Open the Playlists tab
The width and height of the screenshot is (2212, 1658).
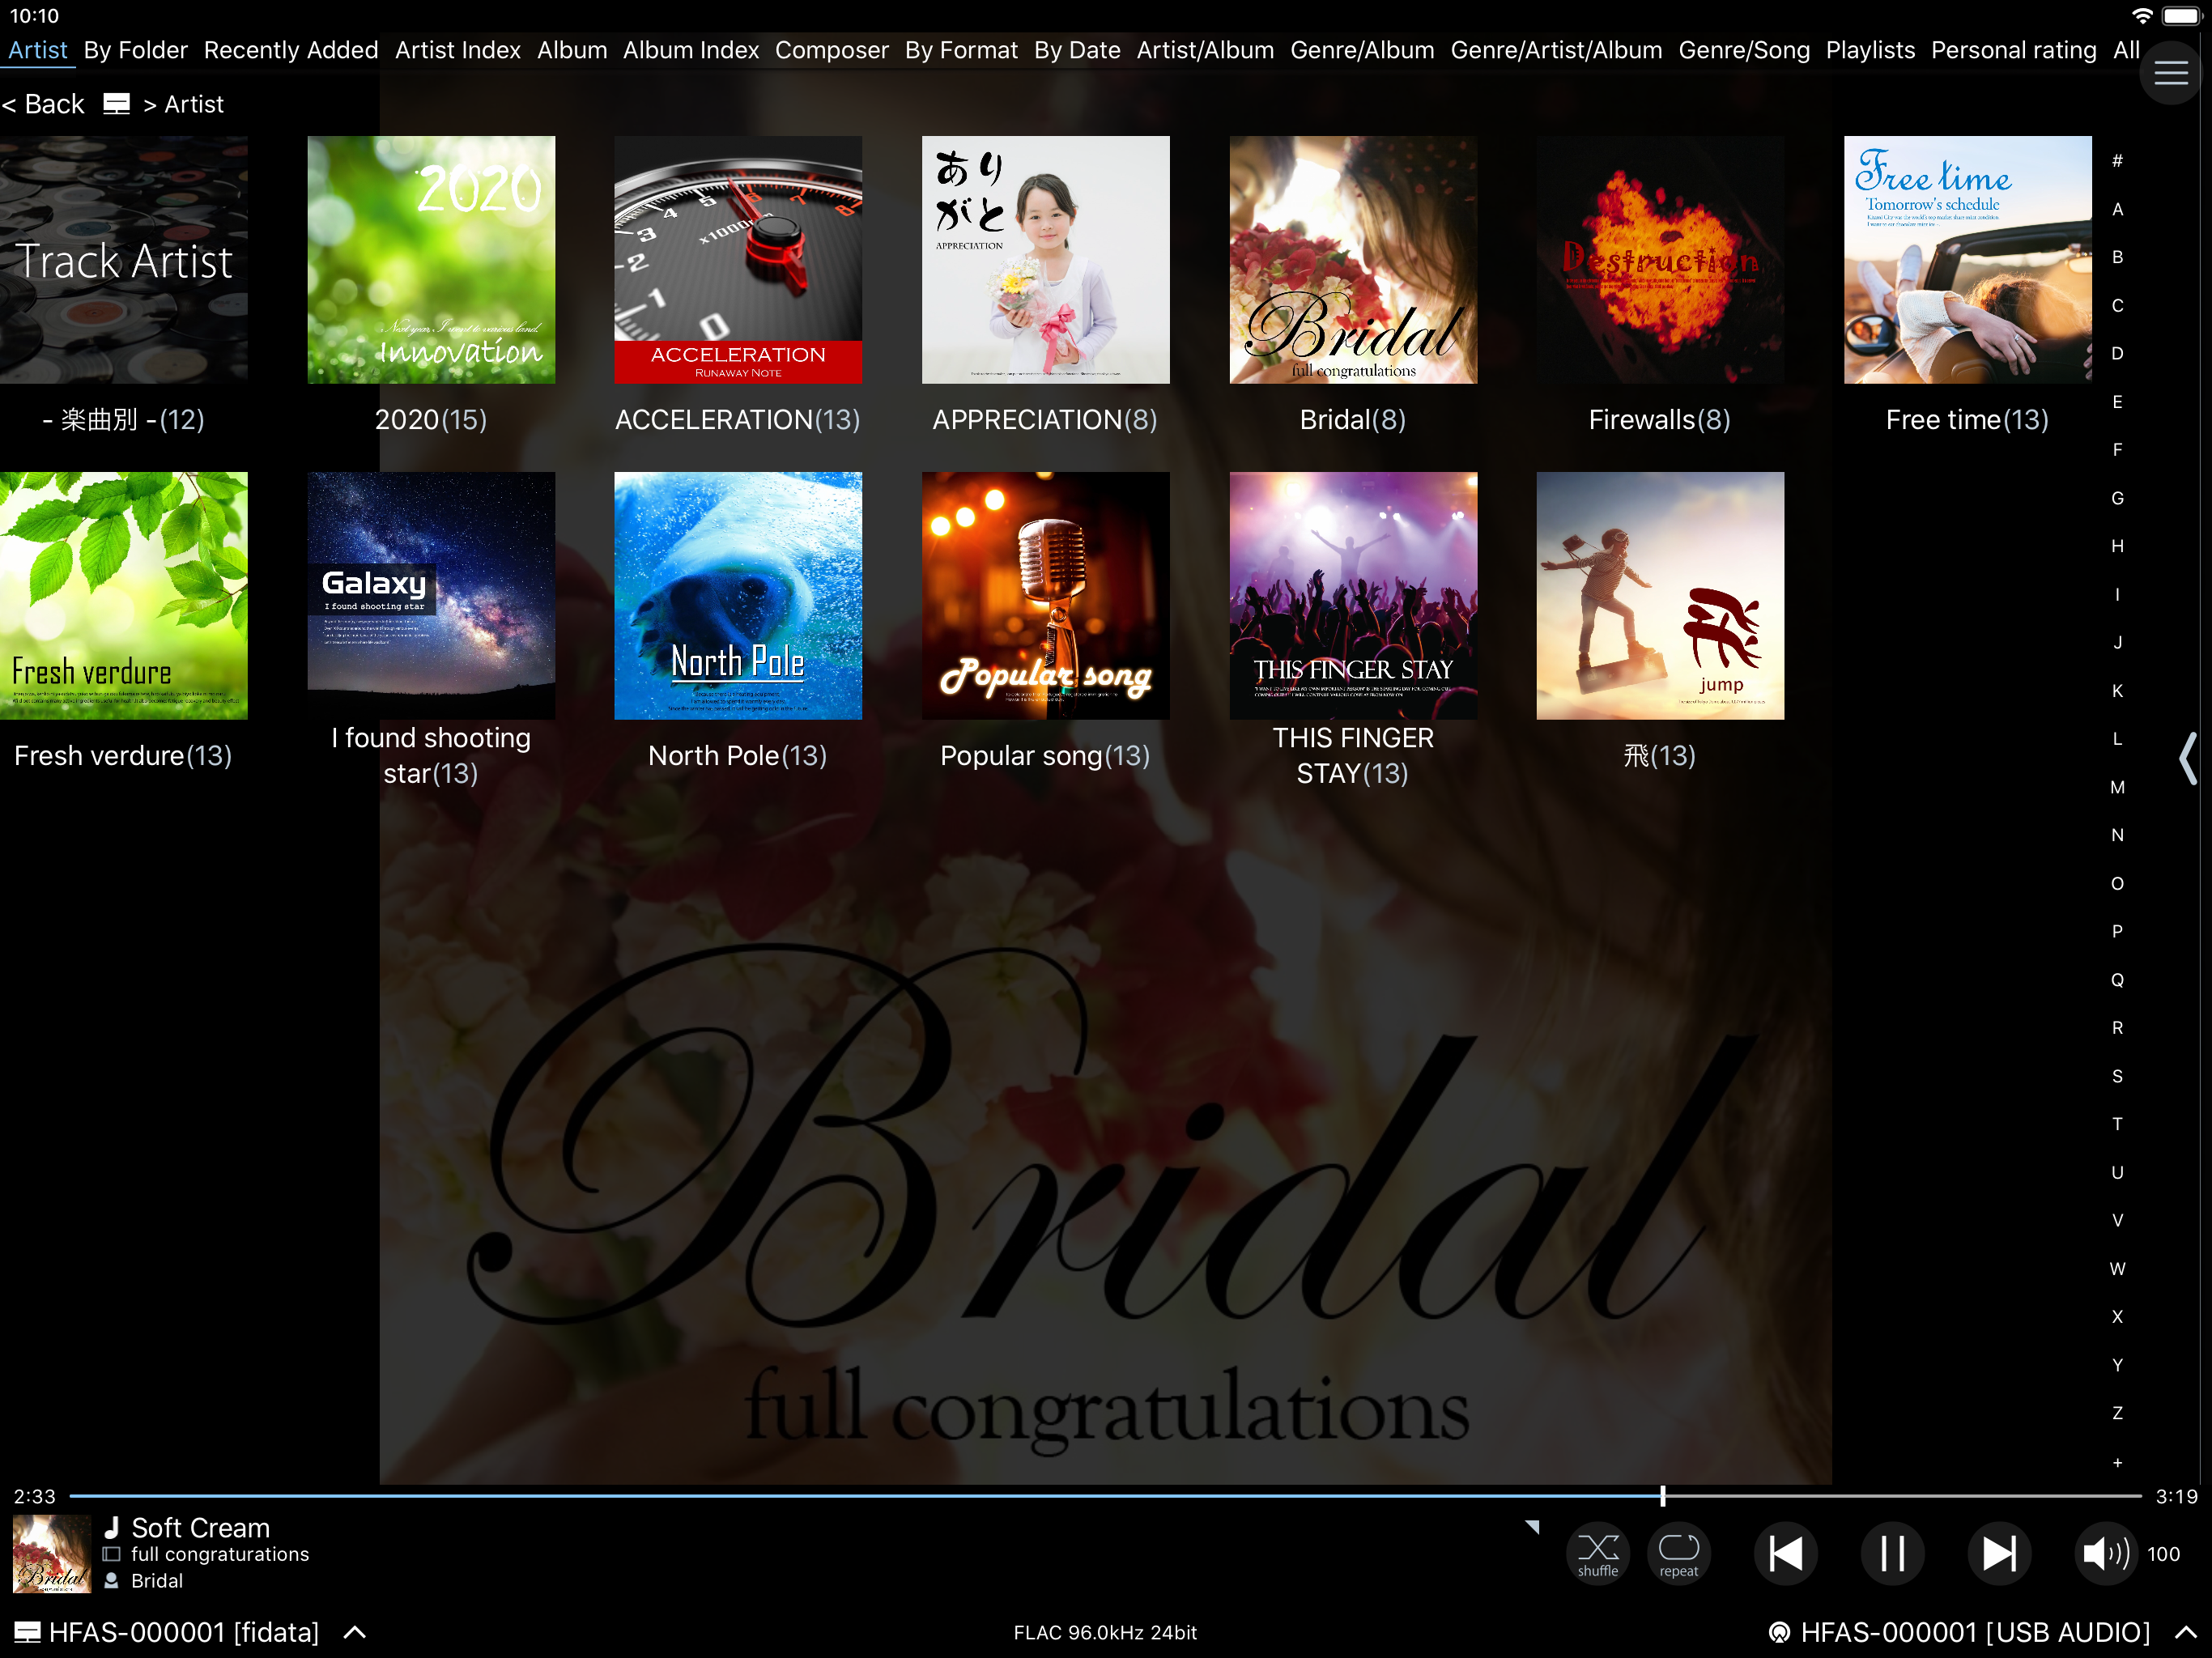[x=1869, y=50]
